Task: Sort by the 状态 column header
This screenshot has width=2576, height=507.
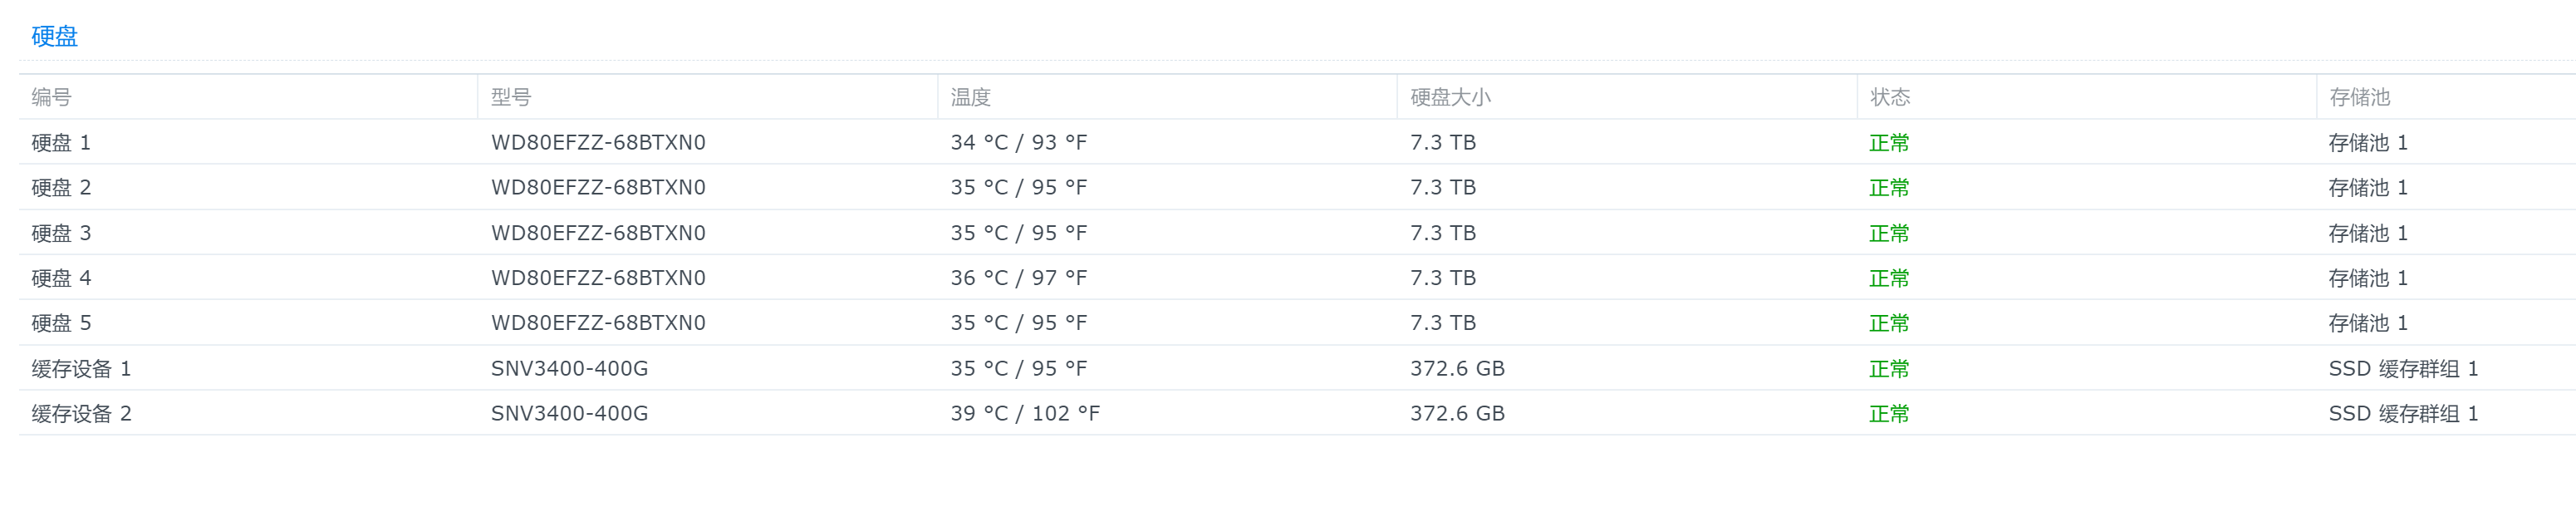Action: click(1889, 97)
